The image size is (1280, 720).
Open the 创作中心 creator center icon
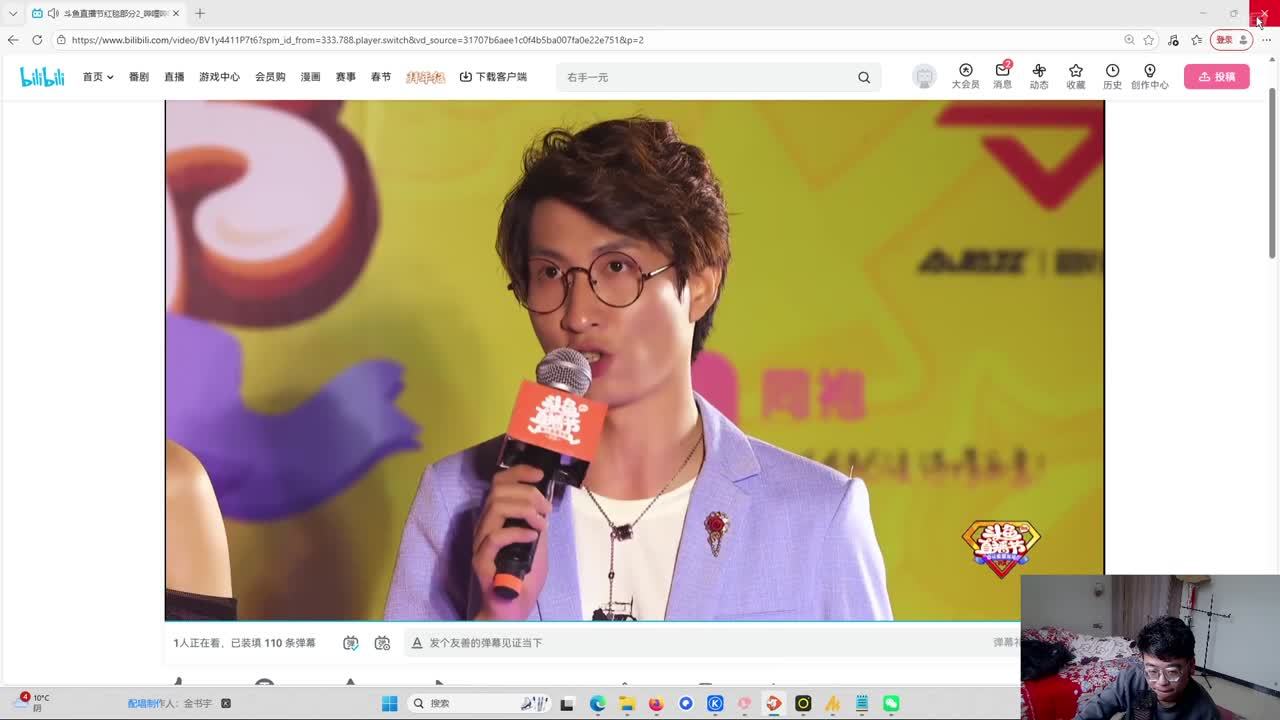(1149, 76)
